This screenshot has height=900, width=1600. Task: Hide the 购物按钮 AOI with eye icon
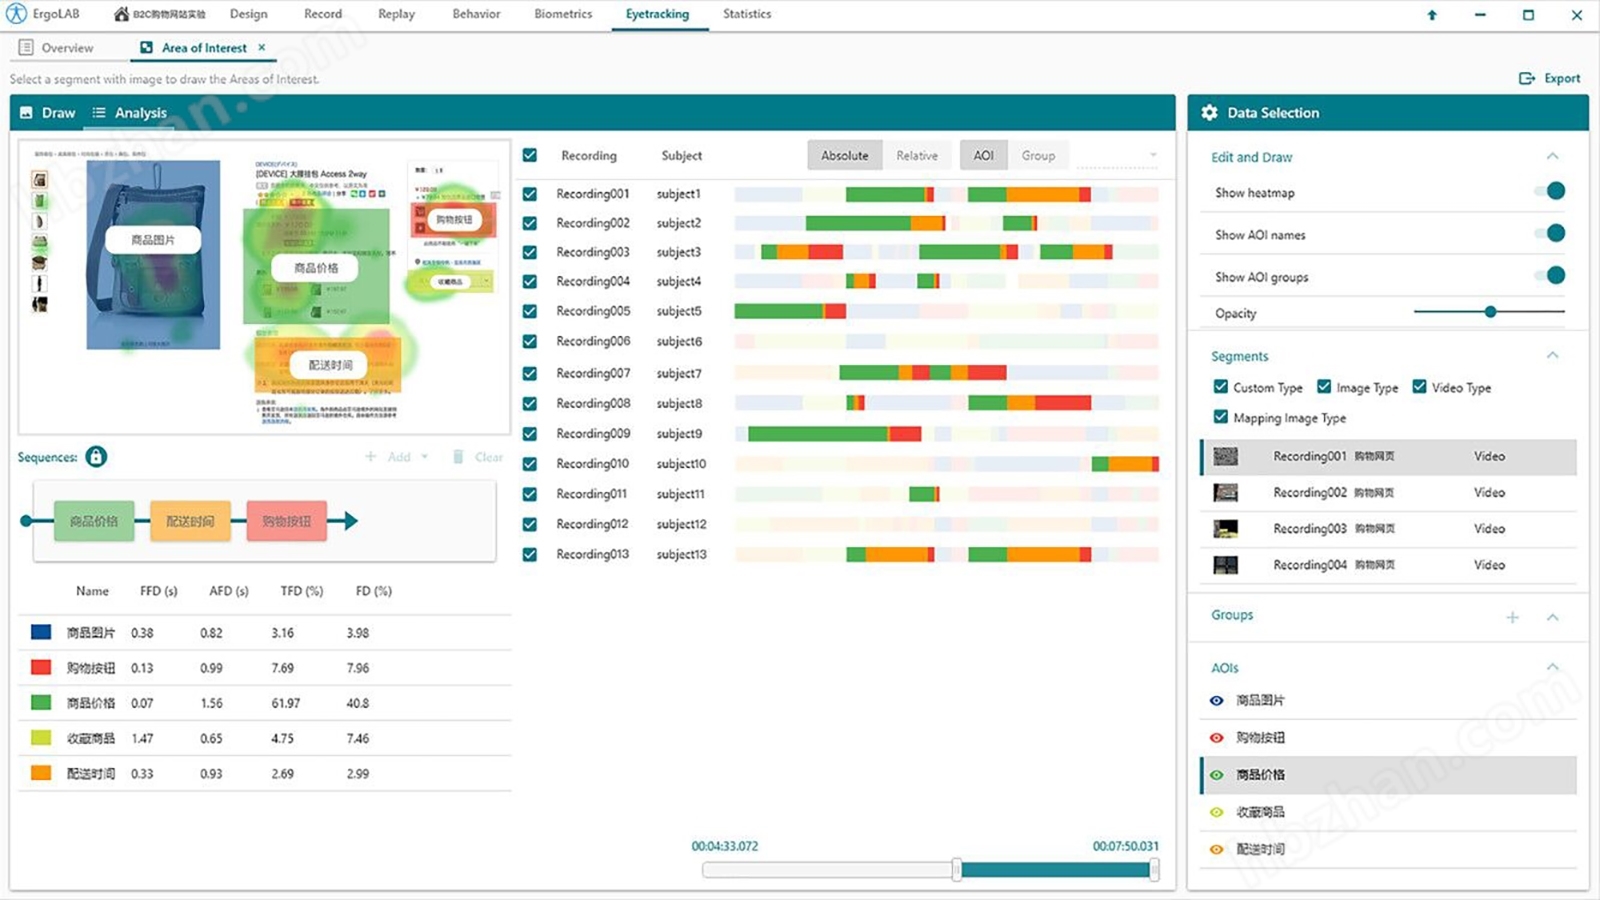point(1216,738)
